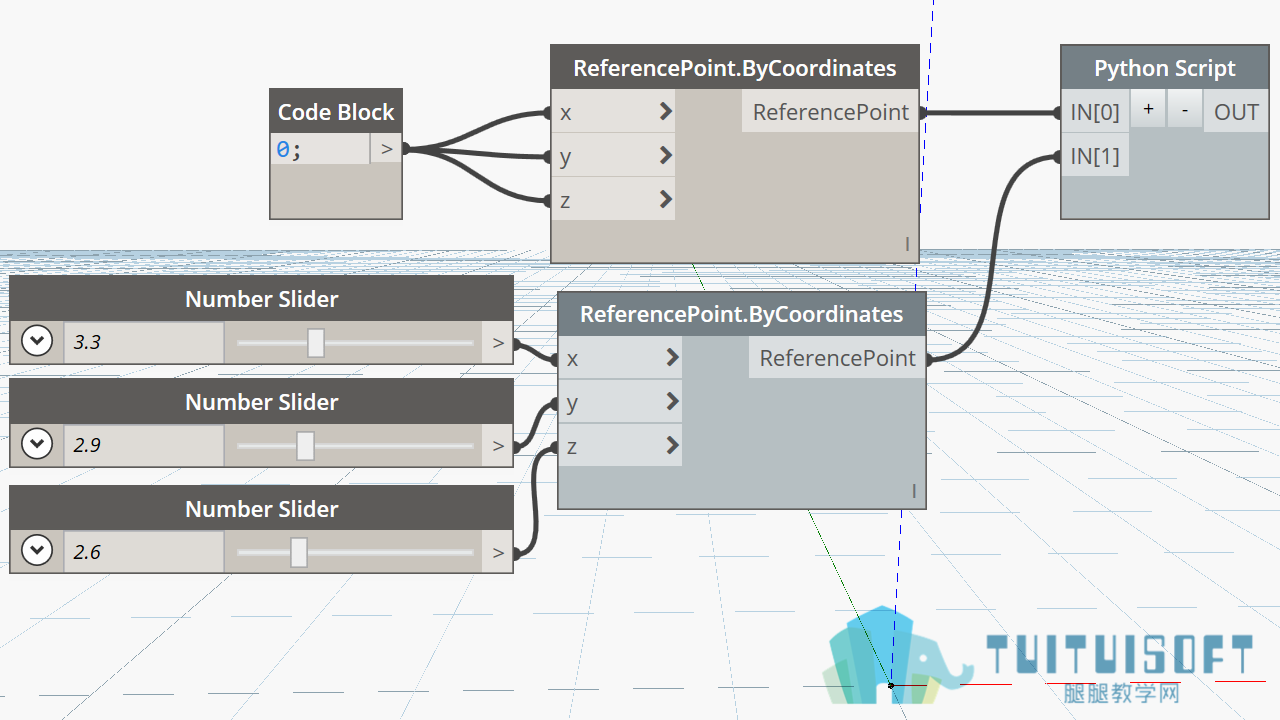Click x input of the slider-fed ReferencePoint node

click(x=620, y=358)
